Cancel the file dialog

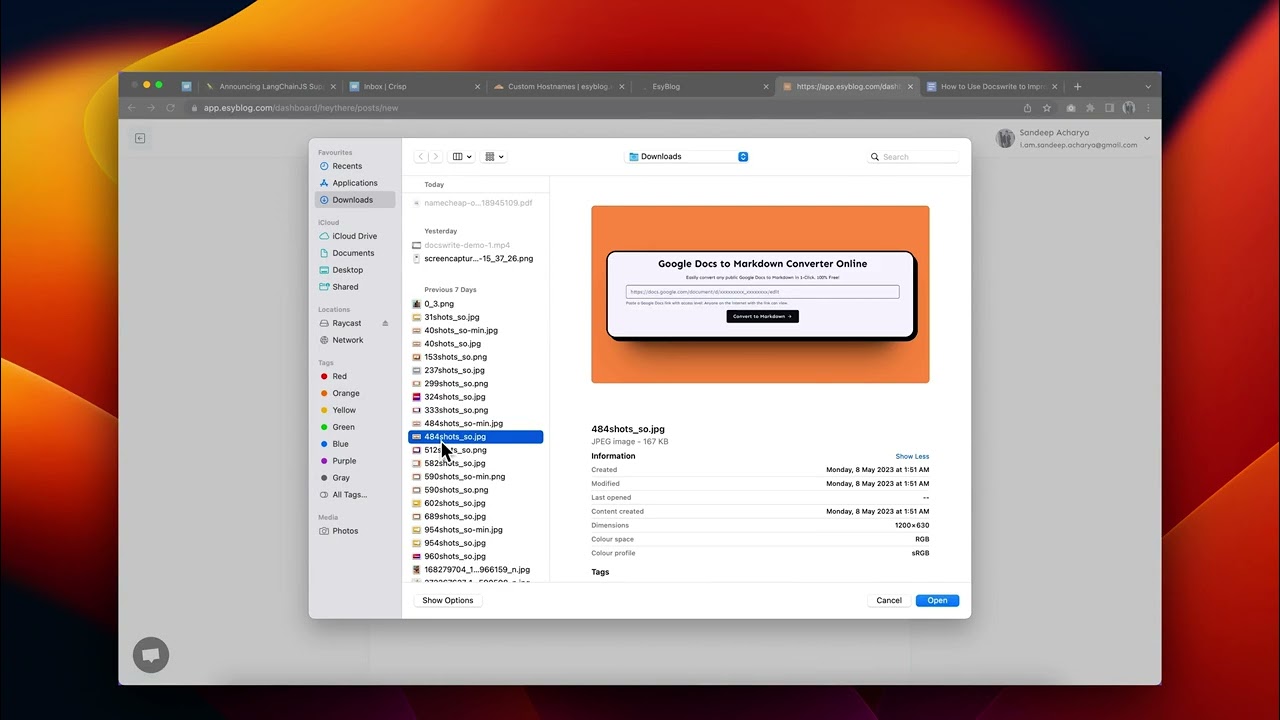coord(889,601)
